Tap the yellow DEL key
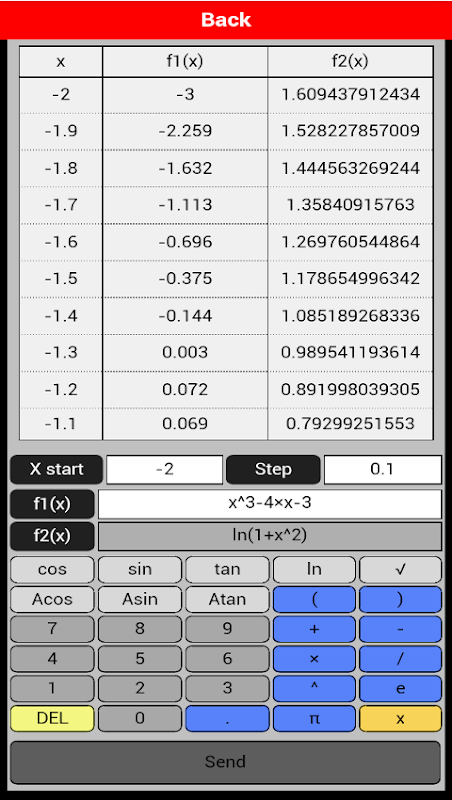The width and height of the screenshot is (452, 800). point(52,719)
